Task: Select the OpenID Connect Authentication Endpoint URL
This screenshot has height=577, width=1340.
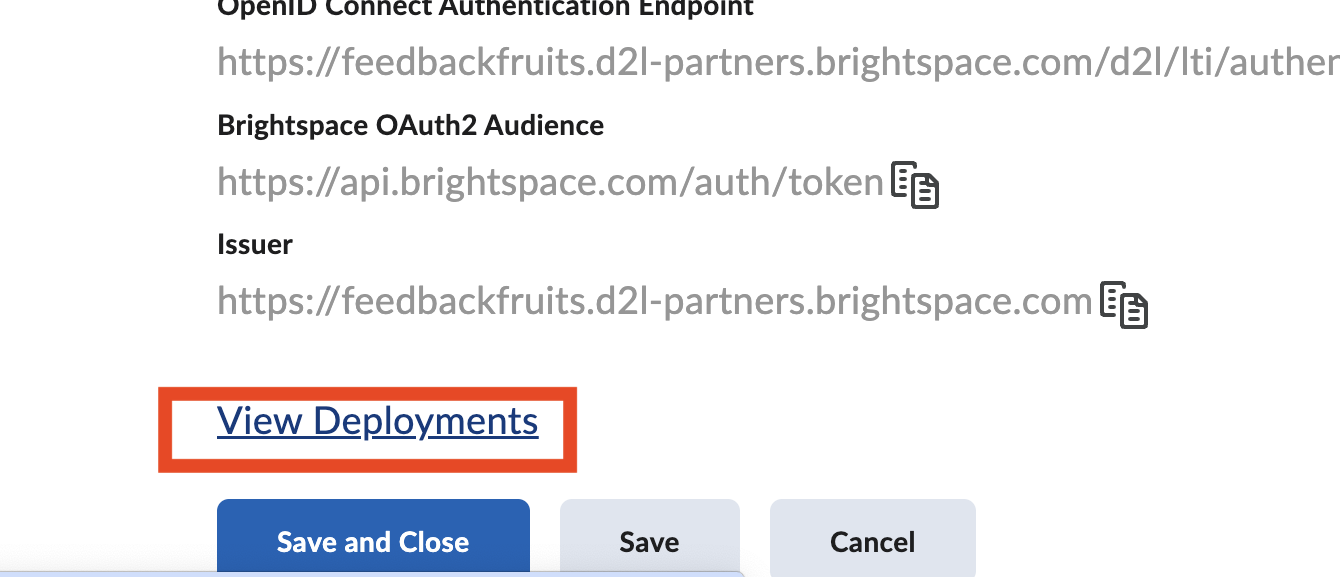Action: pyautogui.click(x=778, y=63)
